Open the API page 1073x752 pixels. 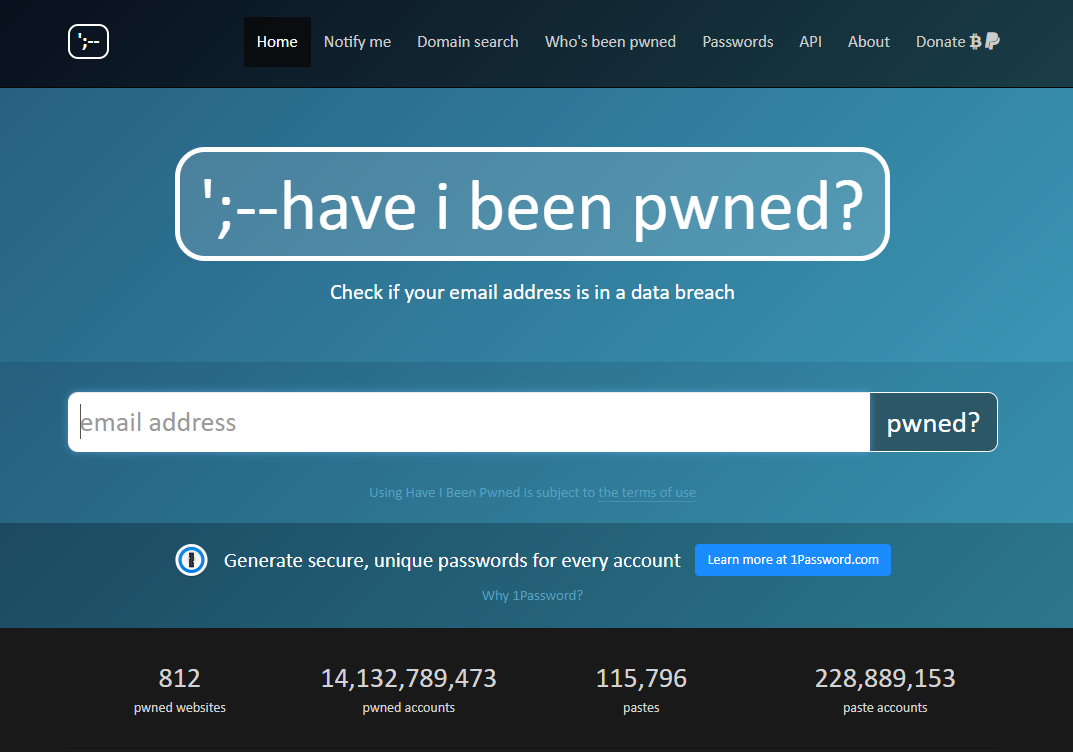pos(810,41)
